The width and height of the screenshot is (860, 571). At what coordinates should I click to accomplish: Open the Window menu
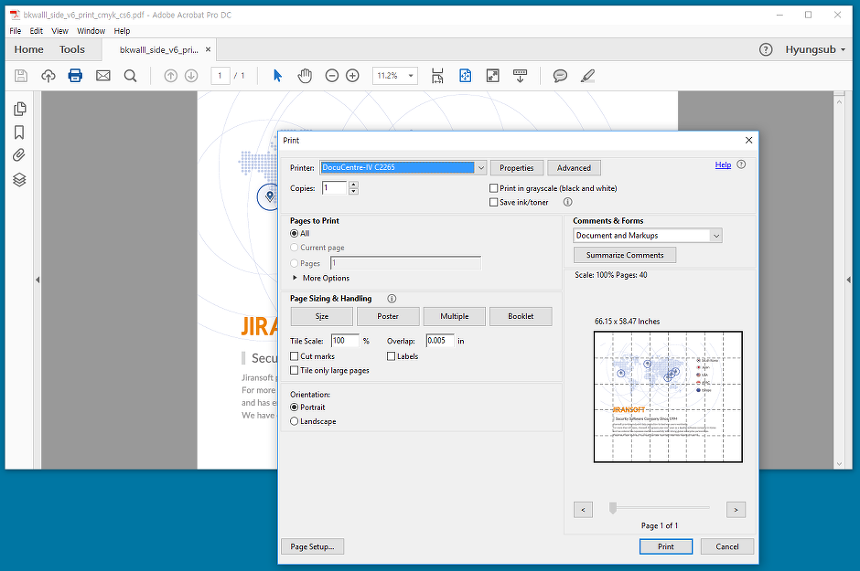(x=91, y=31)
